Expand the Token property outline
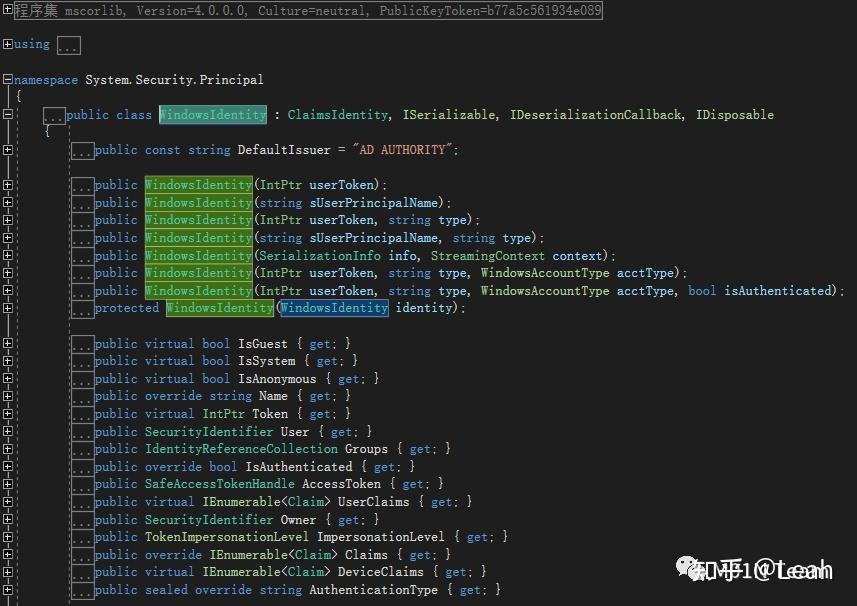Screen dimensions: 857x606 pos(7,414)
